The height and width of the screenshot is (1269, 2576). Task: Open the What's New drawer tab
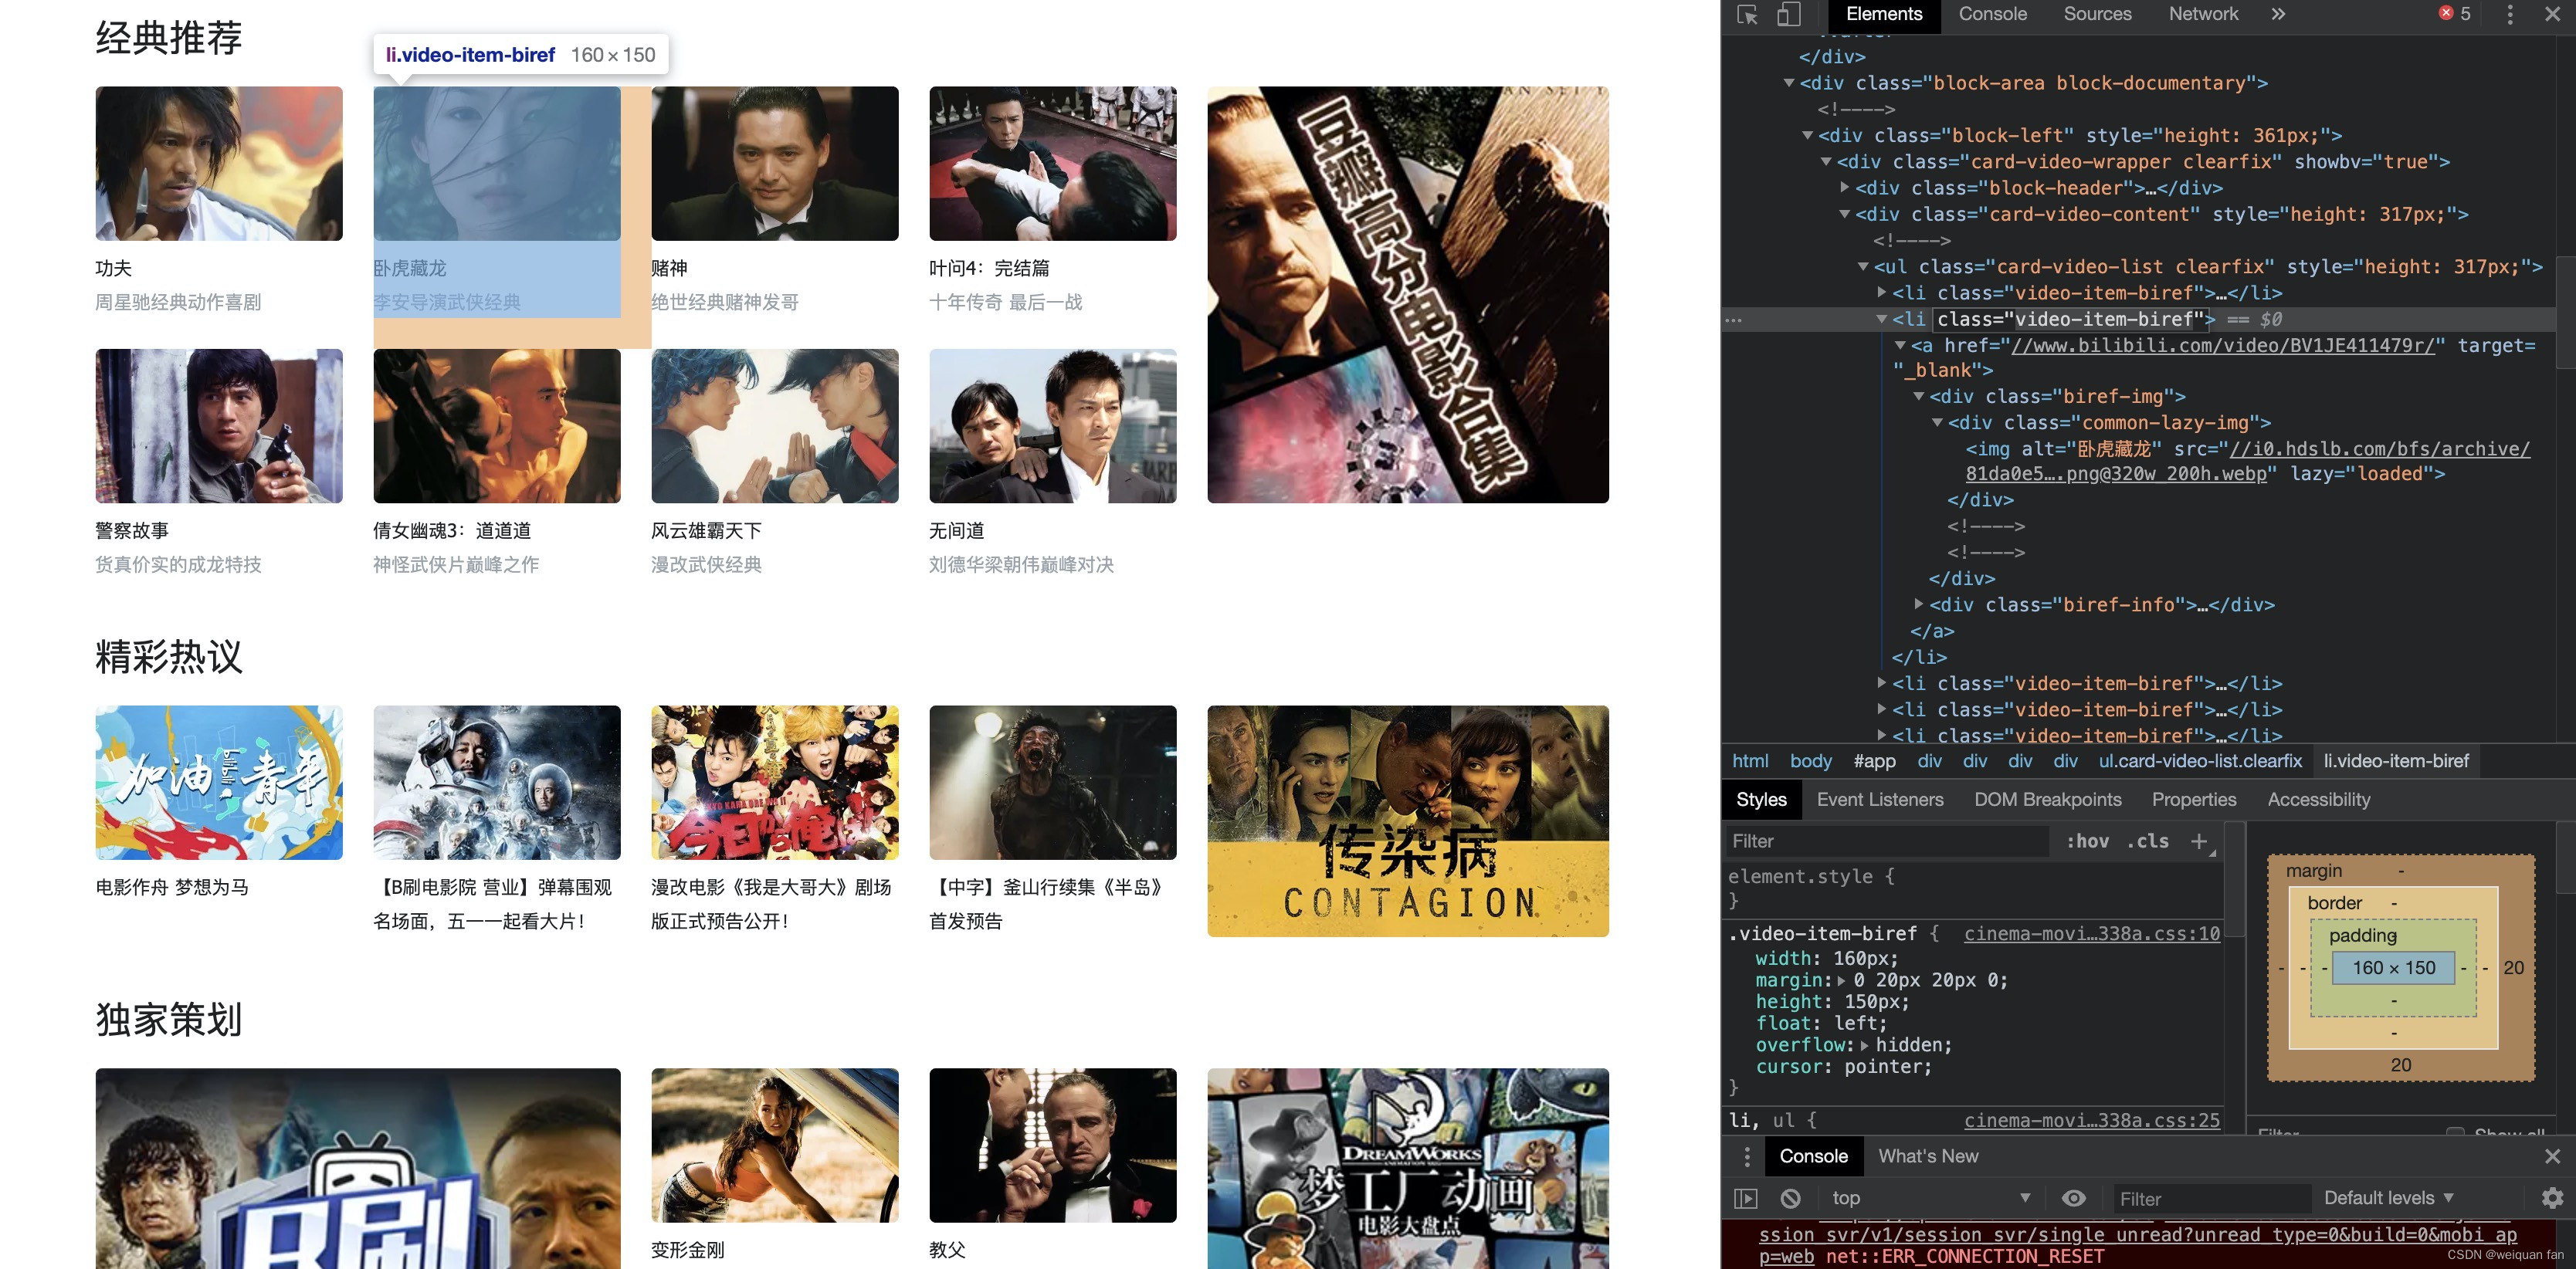[x=1927, y=1156]
